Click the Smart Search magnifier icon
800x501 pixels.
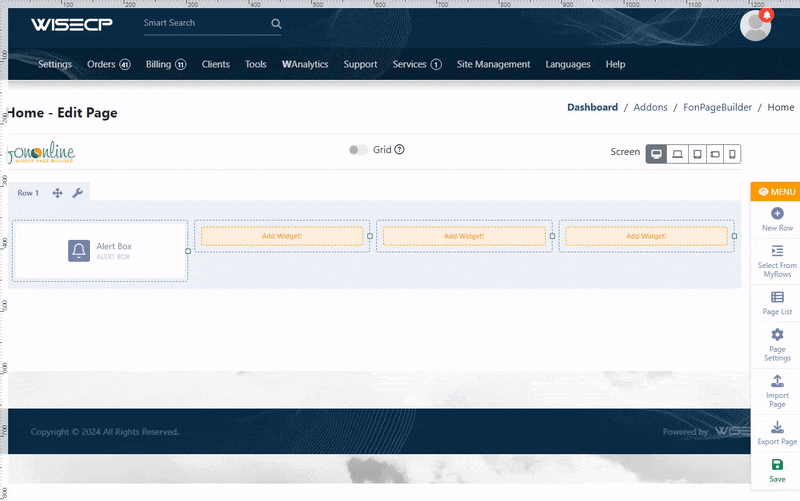[276, 23]
